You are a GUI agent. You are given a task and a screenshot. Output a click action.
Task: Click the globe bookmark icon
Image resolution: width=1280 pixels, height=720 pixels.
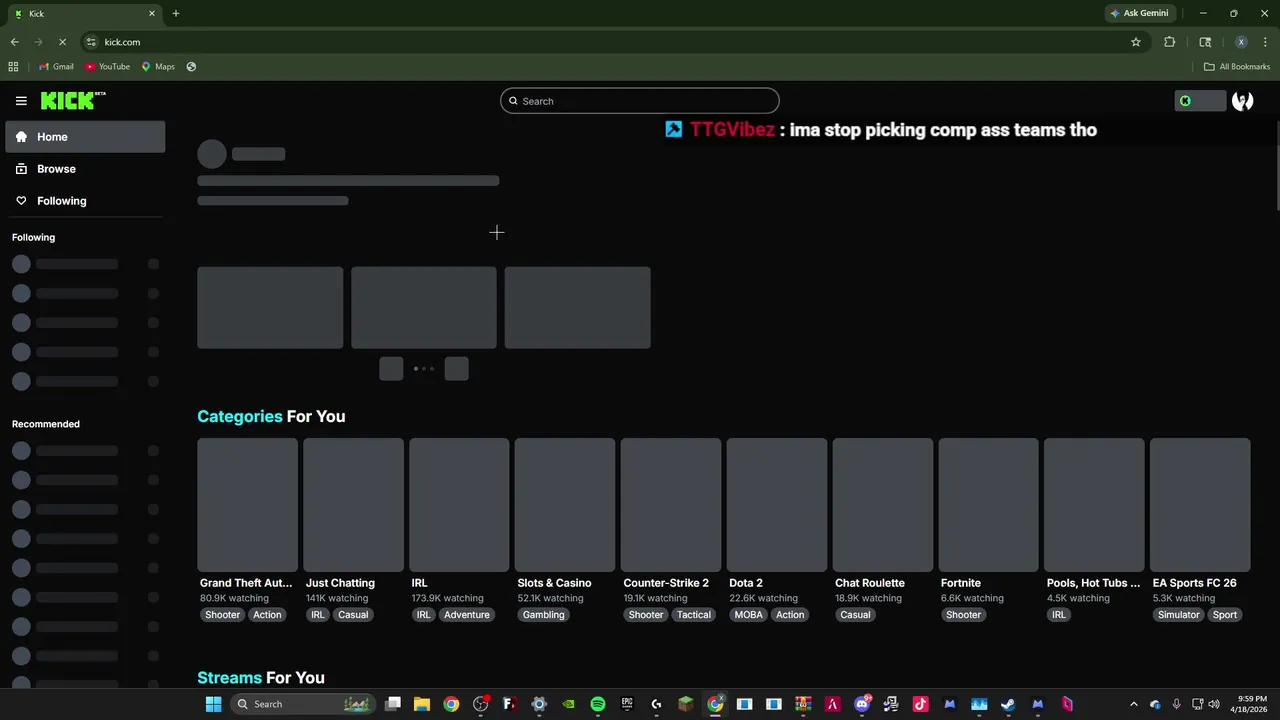click(191, 67)
